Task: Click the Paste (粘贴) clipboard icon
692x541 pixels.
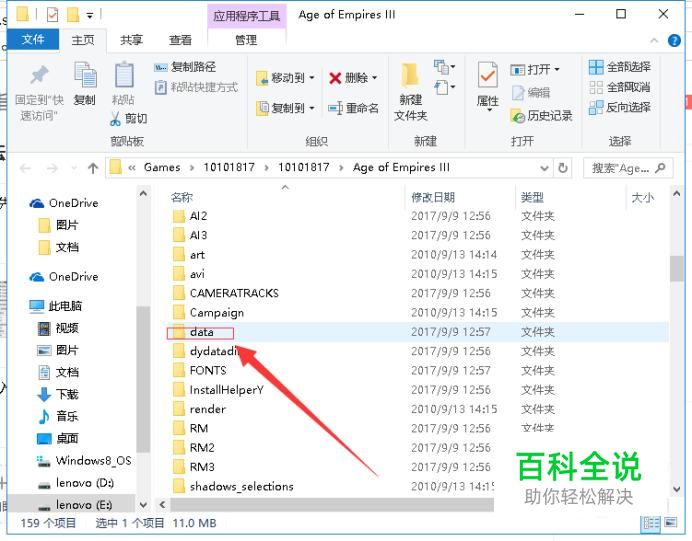Action: coord(124,75)
